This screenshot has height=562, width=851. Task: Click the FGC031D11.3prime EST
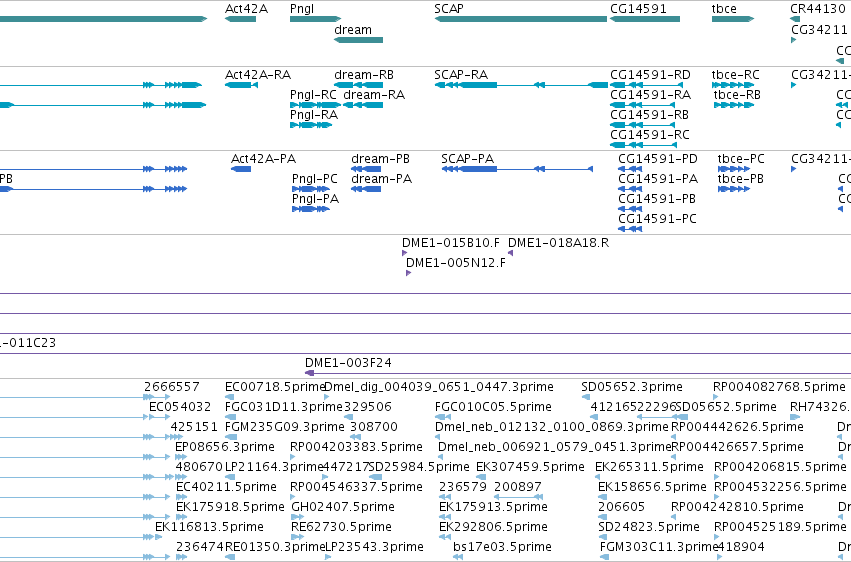click(231, 417)
